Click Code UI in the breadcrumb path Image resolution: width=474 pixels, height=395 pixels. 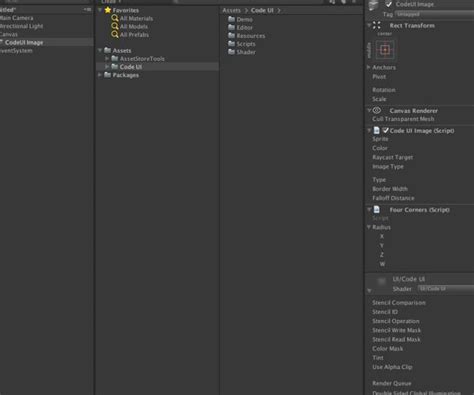(x=262, y=10)
